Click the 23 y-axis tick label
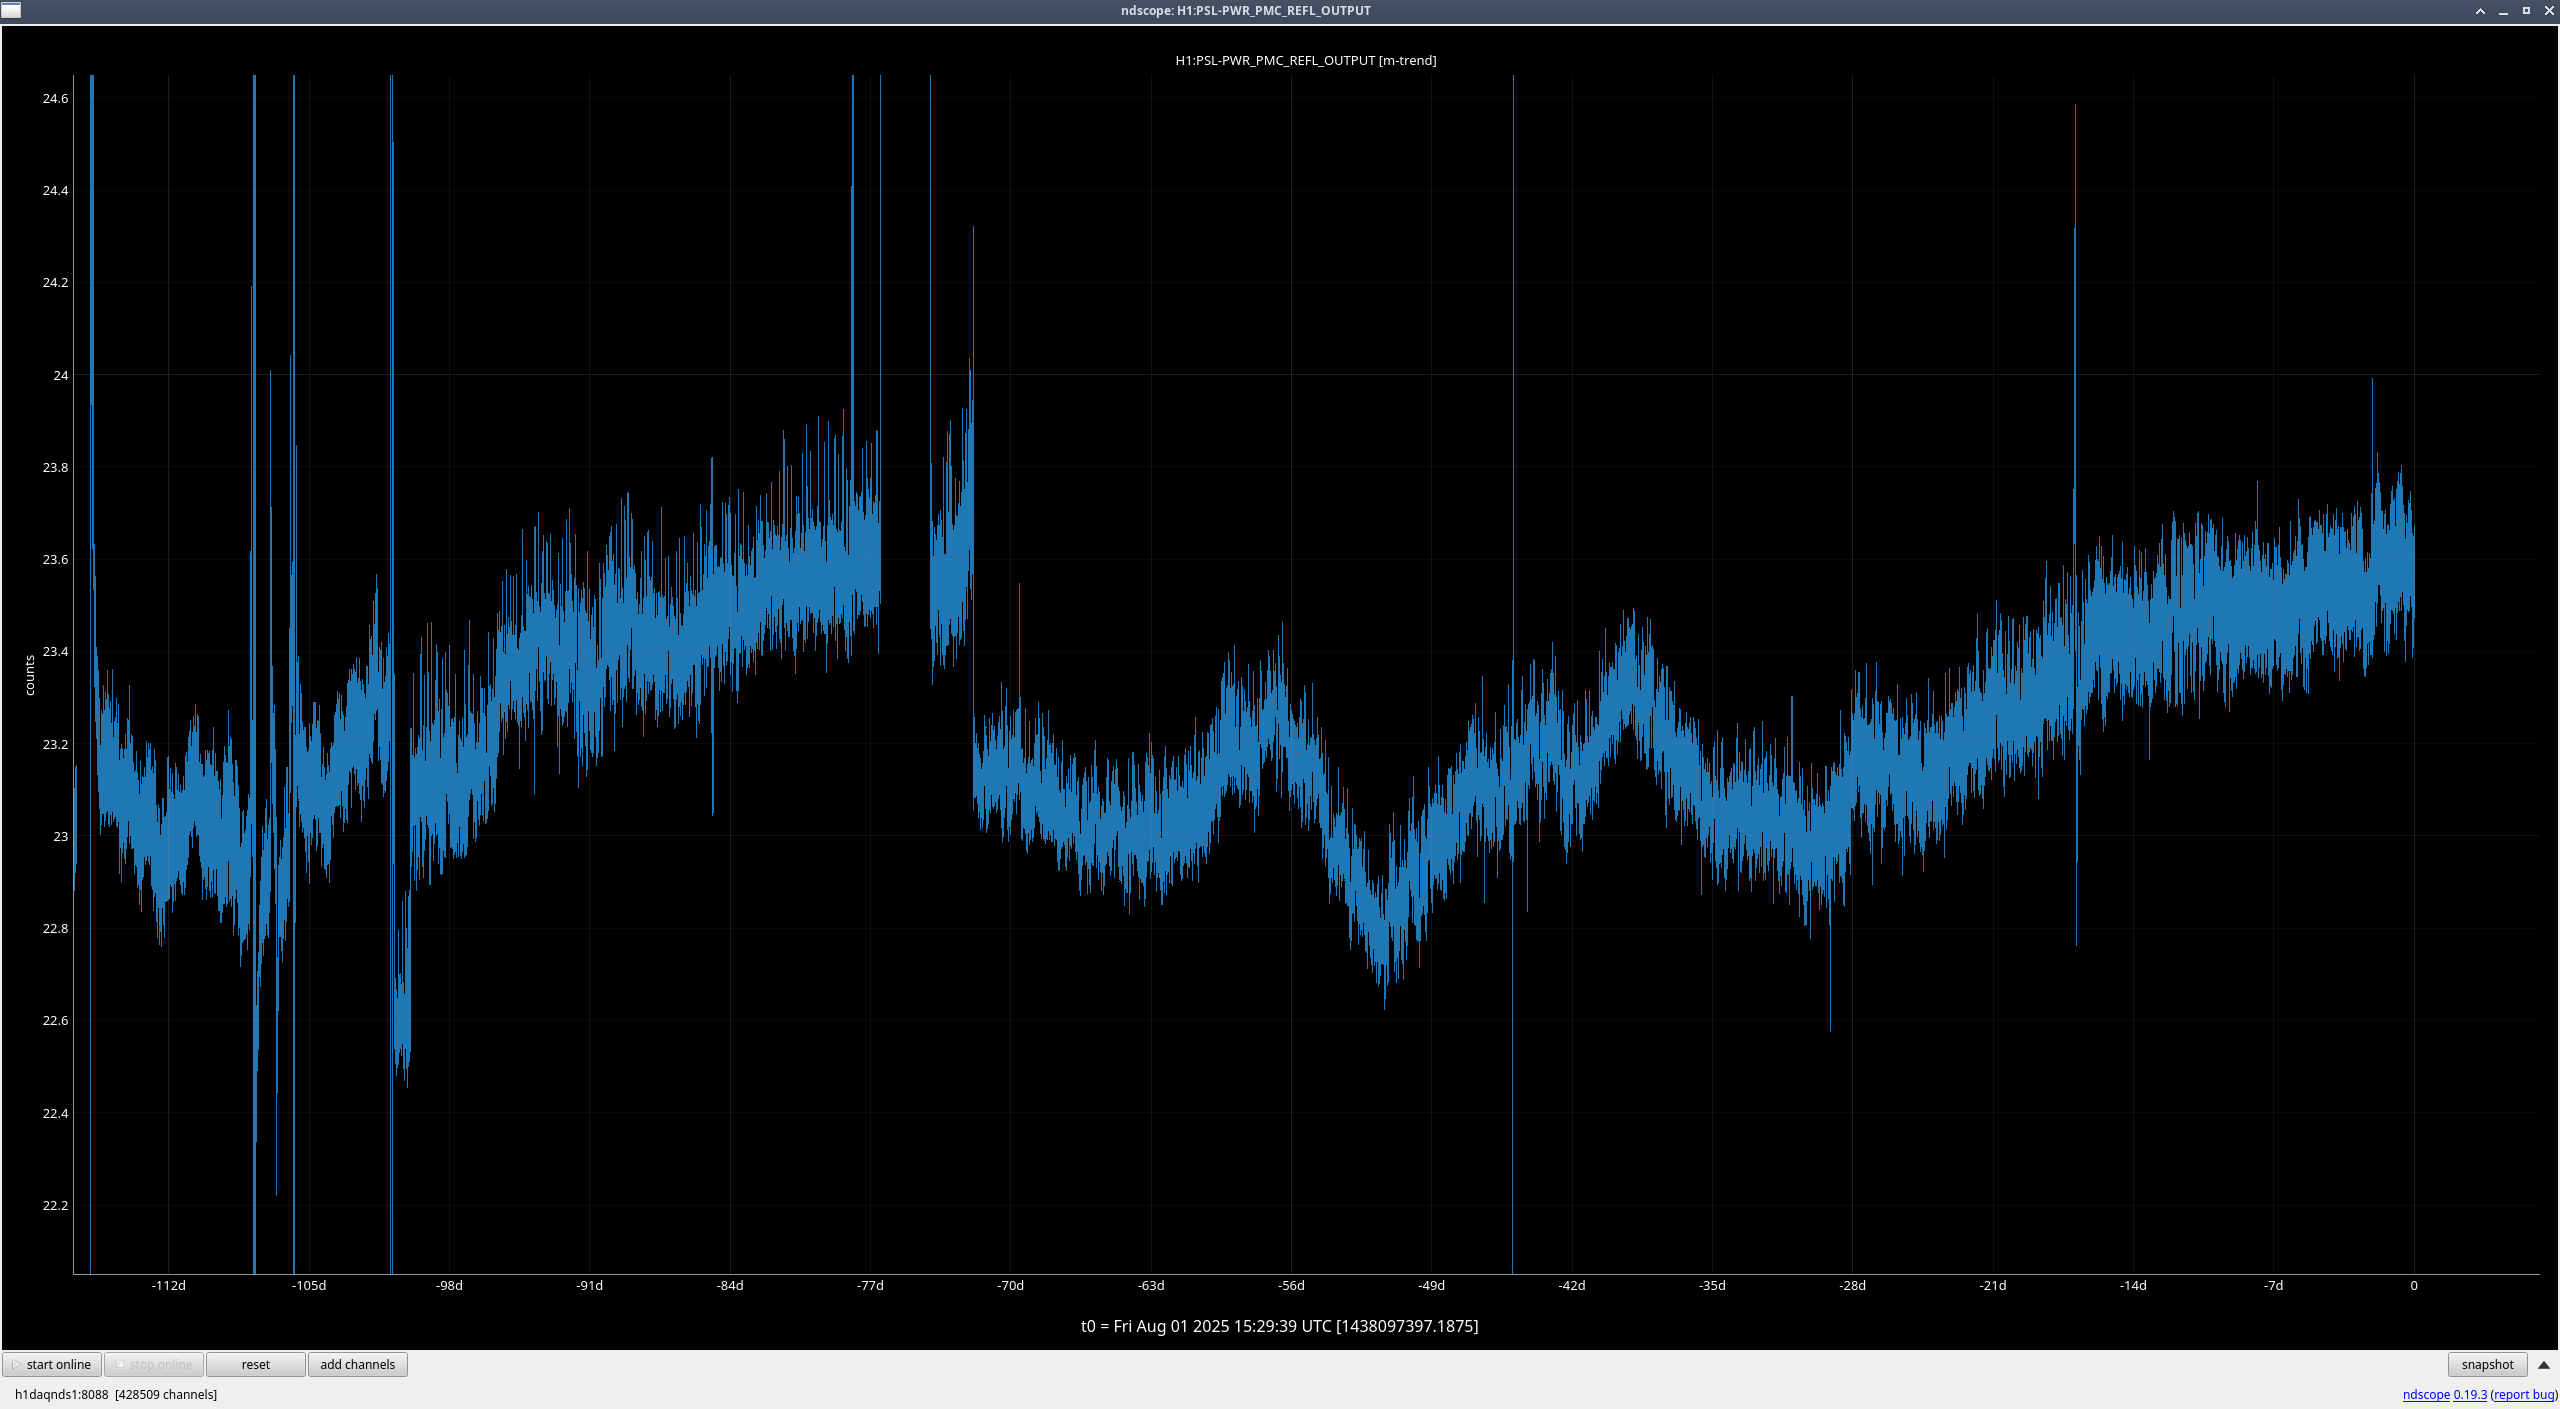The height and width of the screenshot is (1409, 2560). [61, 836]
